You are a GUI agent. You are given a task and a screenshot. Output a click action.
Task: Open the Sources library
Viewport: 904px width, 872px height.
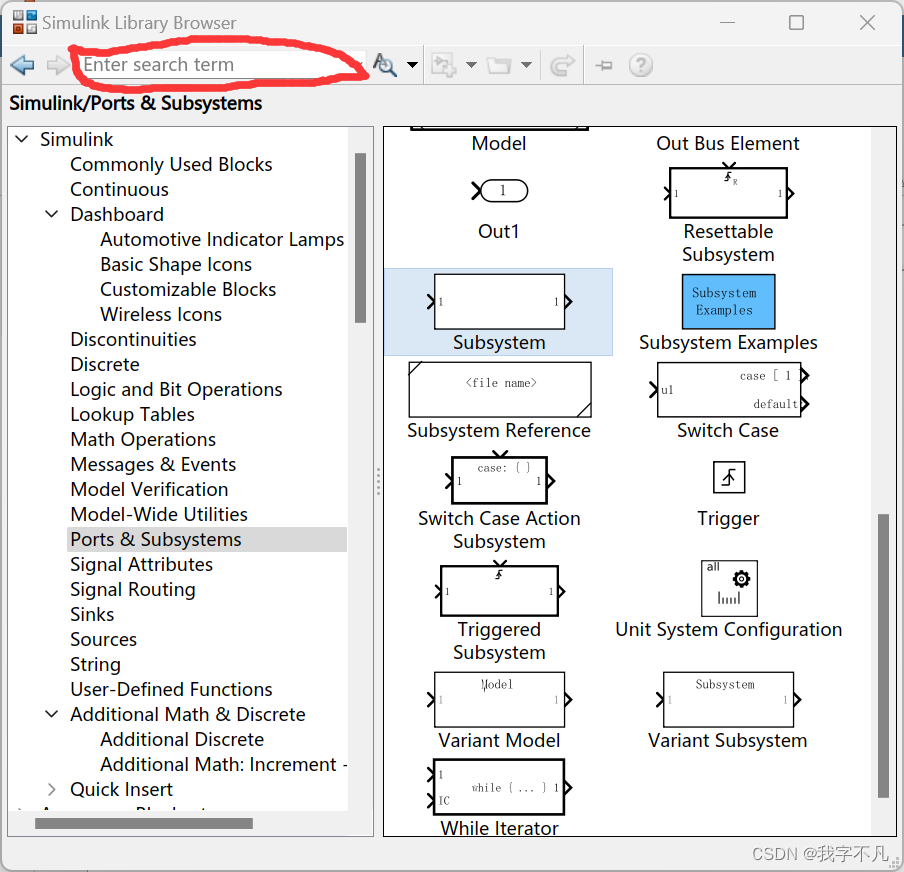coord(103,639)
